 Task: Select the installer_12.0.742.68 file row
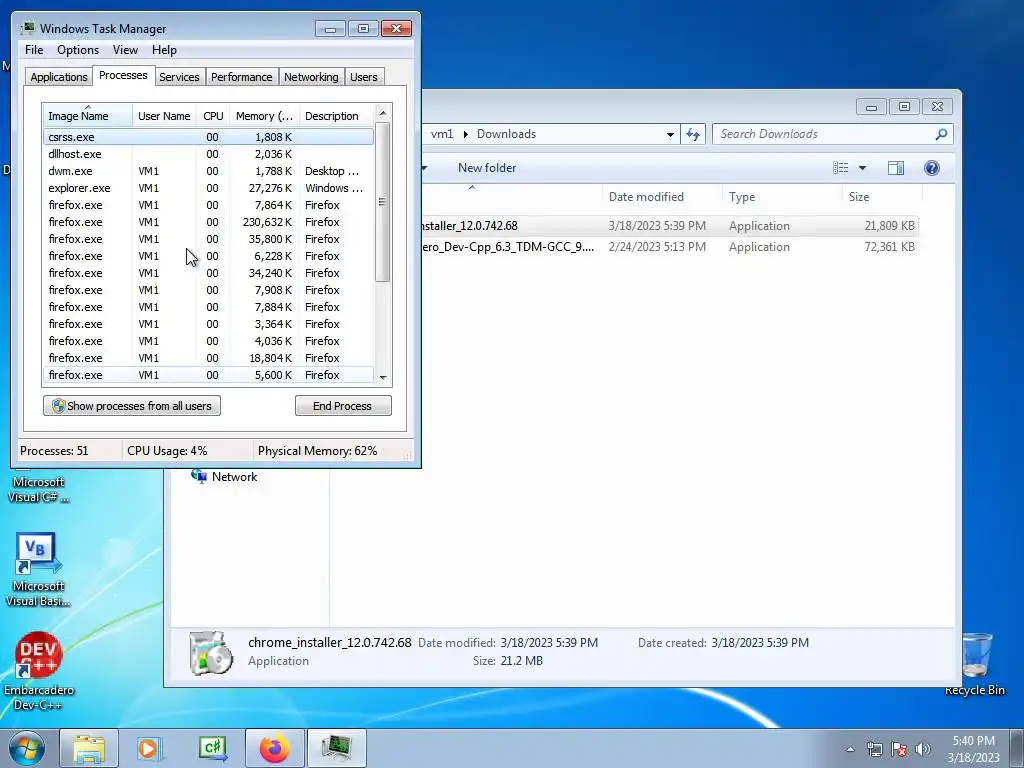[x=669, y=226]
